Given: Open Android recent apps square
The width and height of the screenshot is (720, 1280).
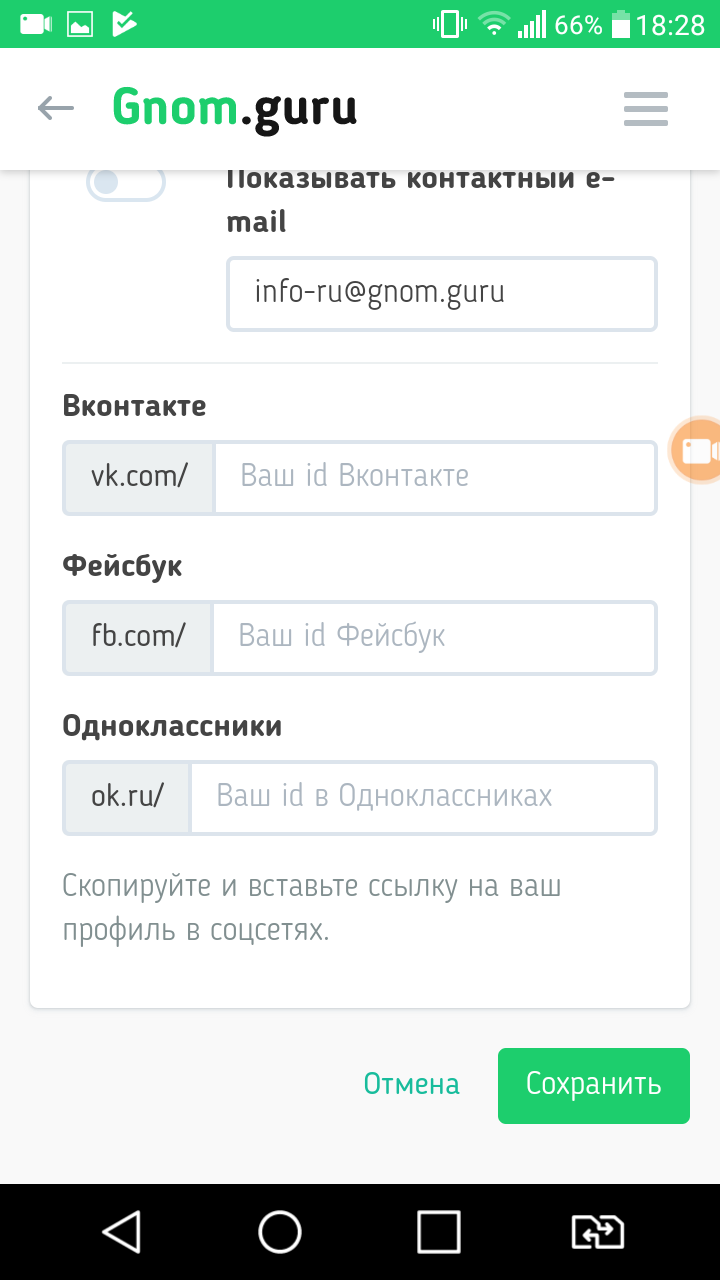Looking at the screenshot, I should point(438,1231).
